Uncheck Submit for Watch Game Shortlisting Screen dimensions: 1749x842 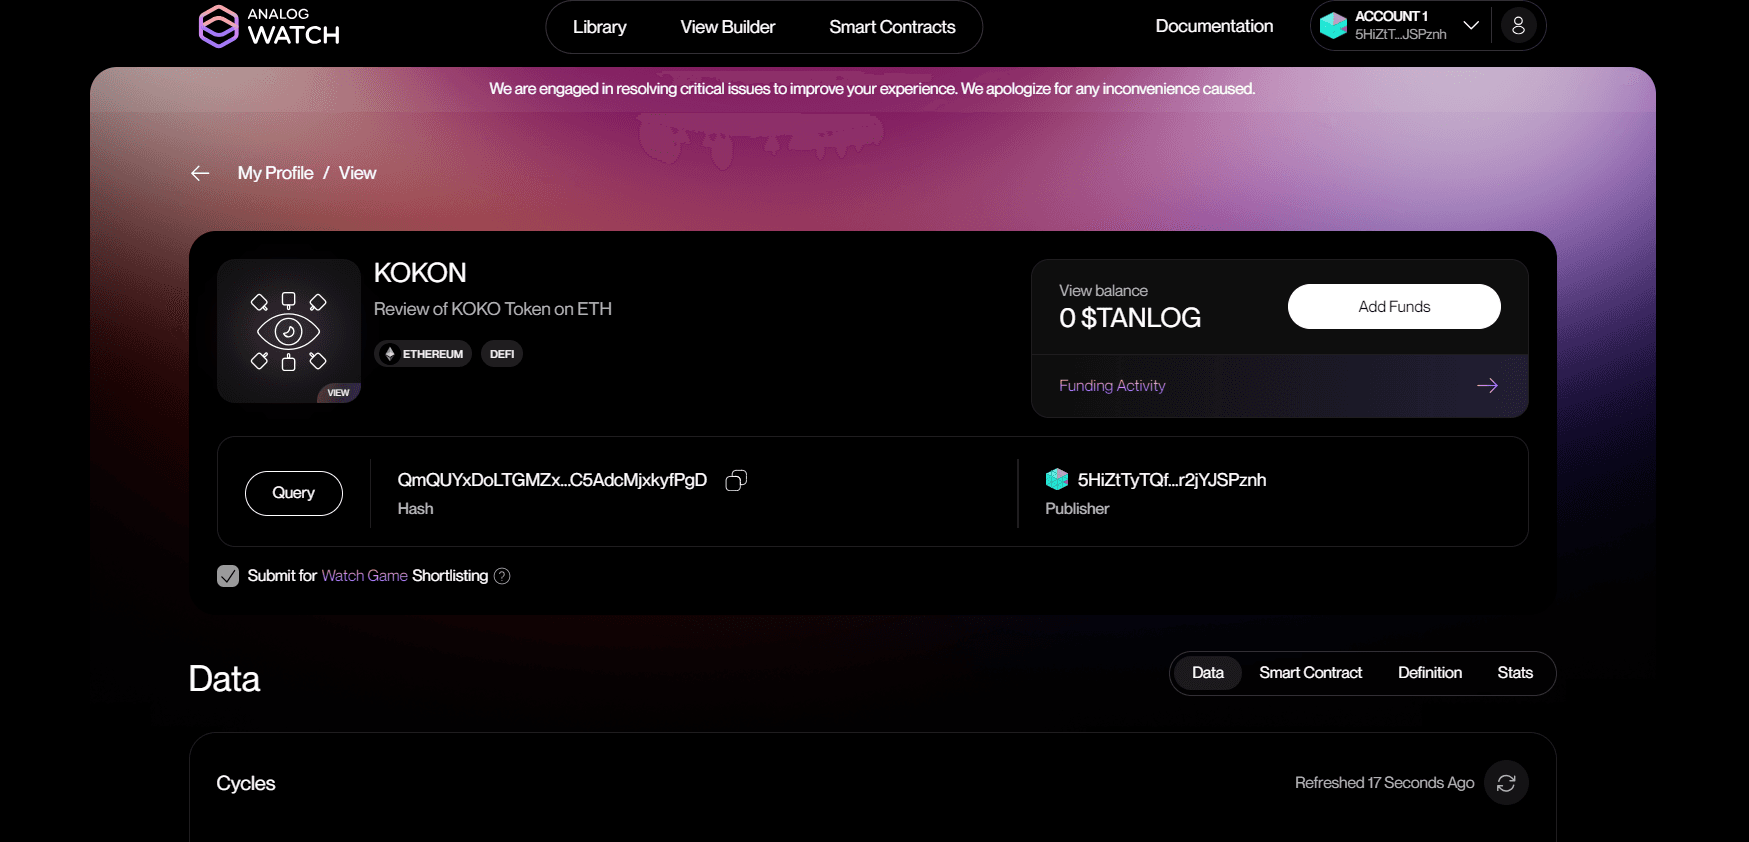pyautogui.click(x=228, y=576)
